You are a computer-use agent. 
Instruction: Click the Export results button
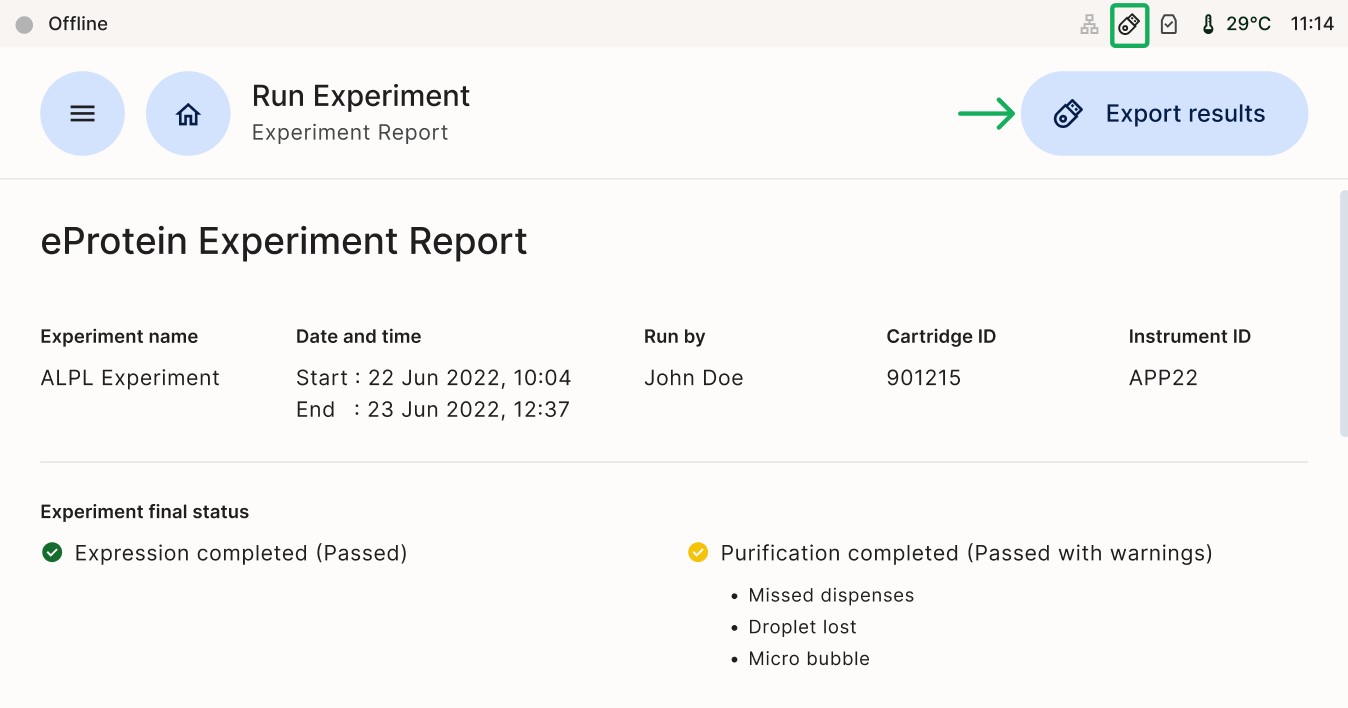(x=1164, y=114)
